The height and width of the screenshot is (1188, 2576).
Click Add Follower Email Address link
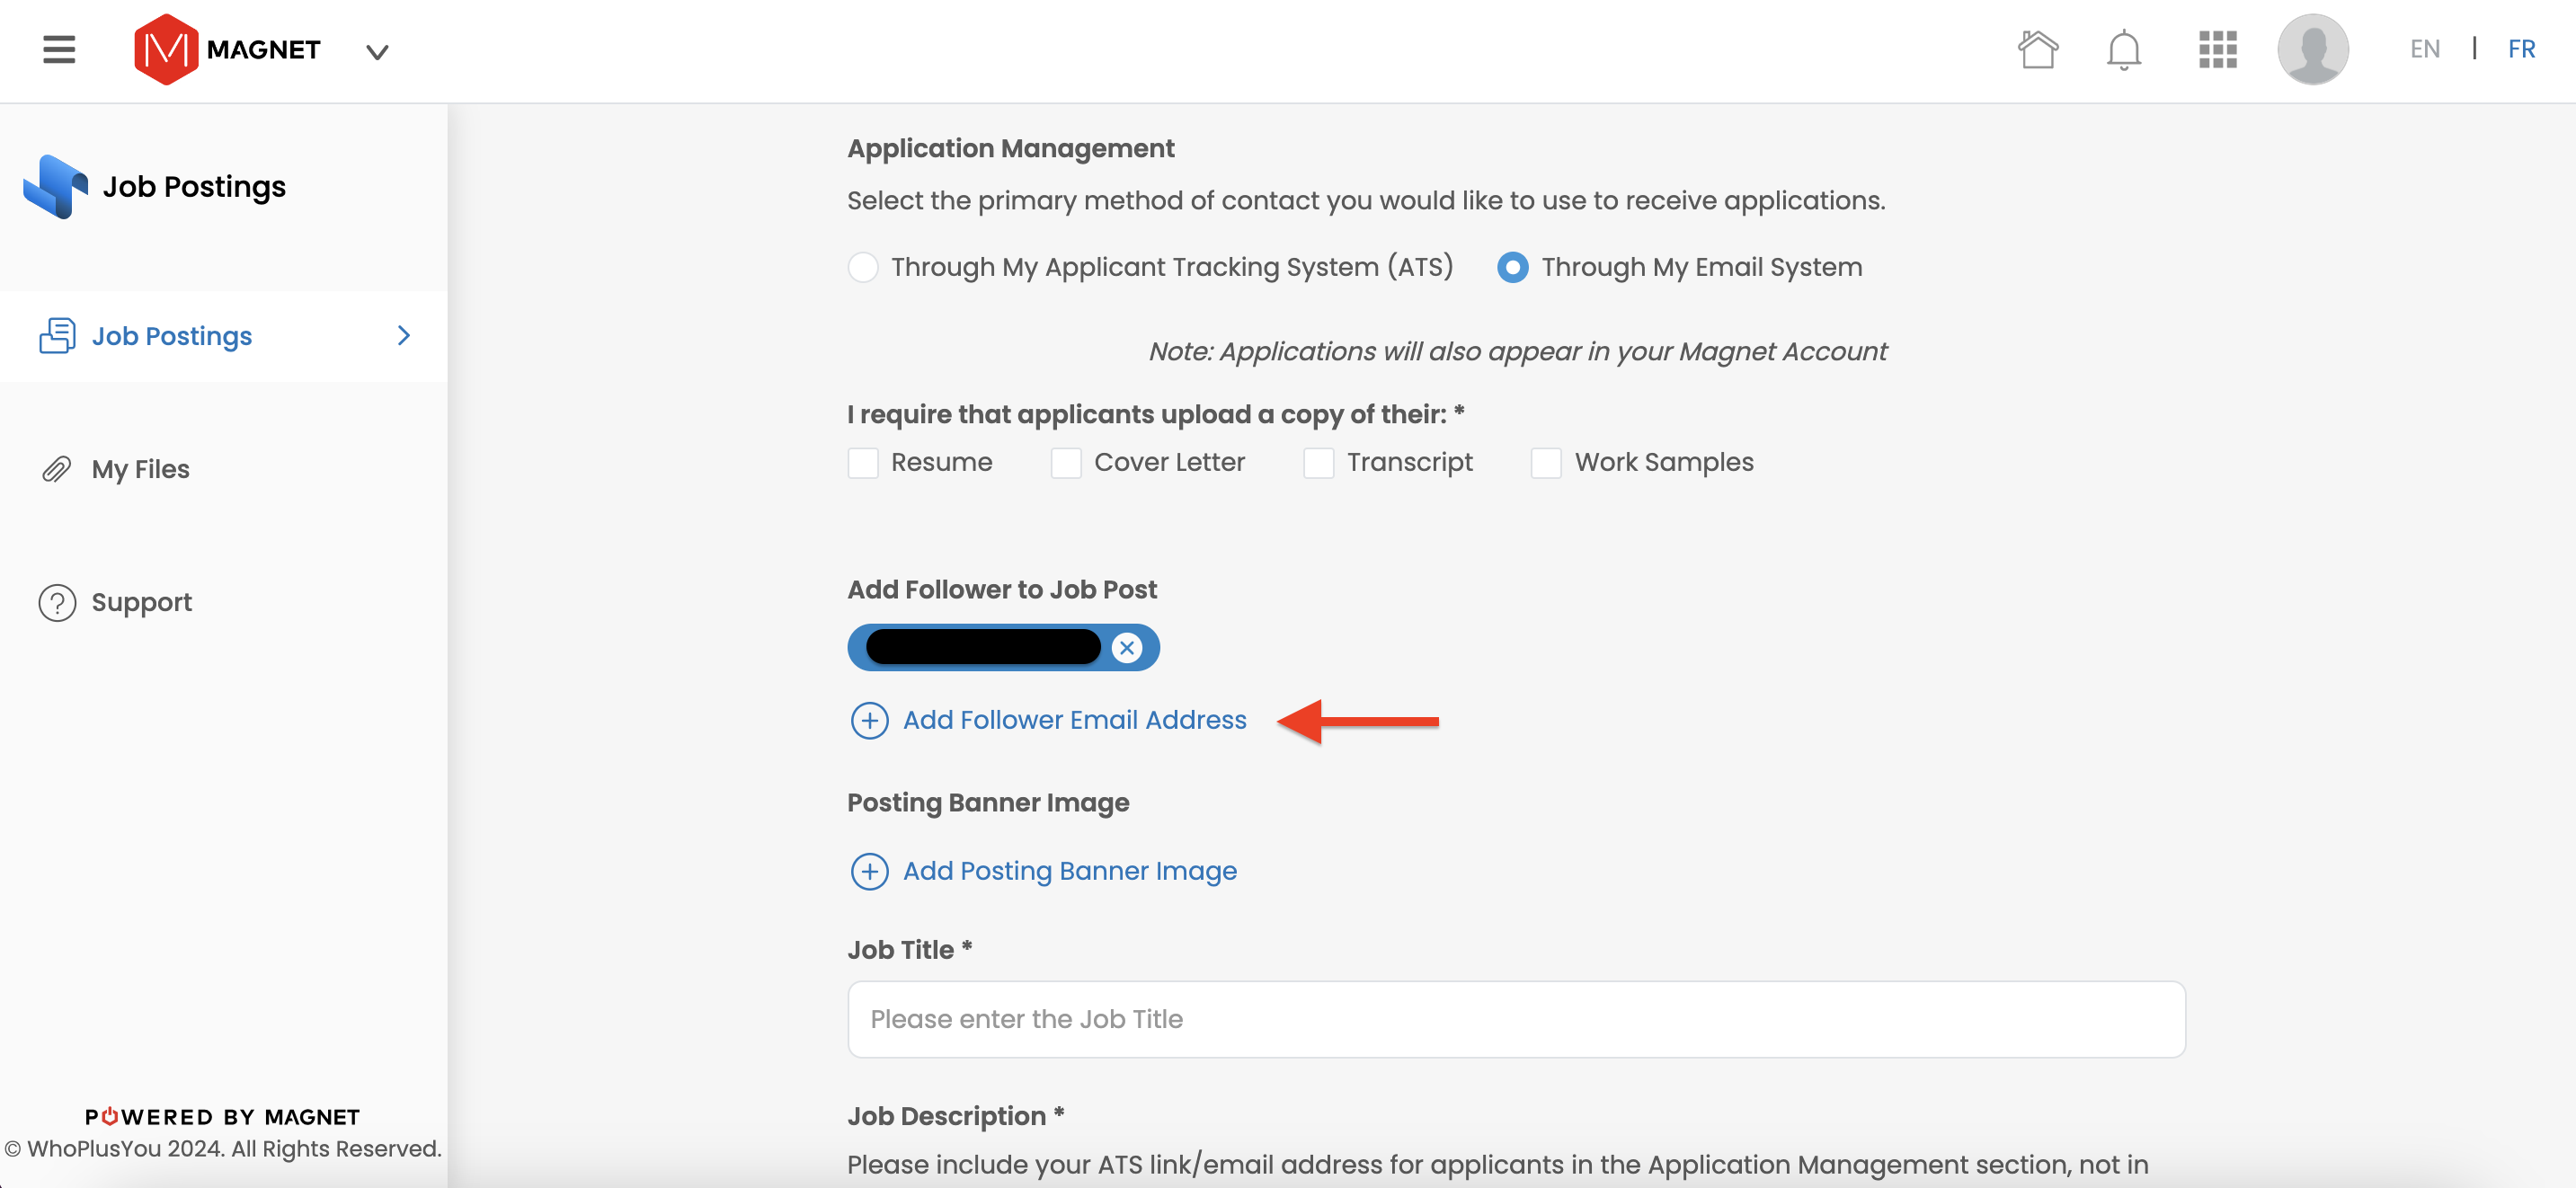tap(1074, 720)
